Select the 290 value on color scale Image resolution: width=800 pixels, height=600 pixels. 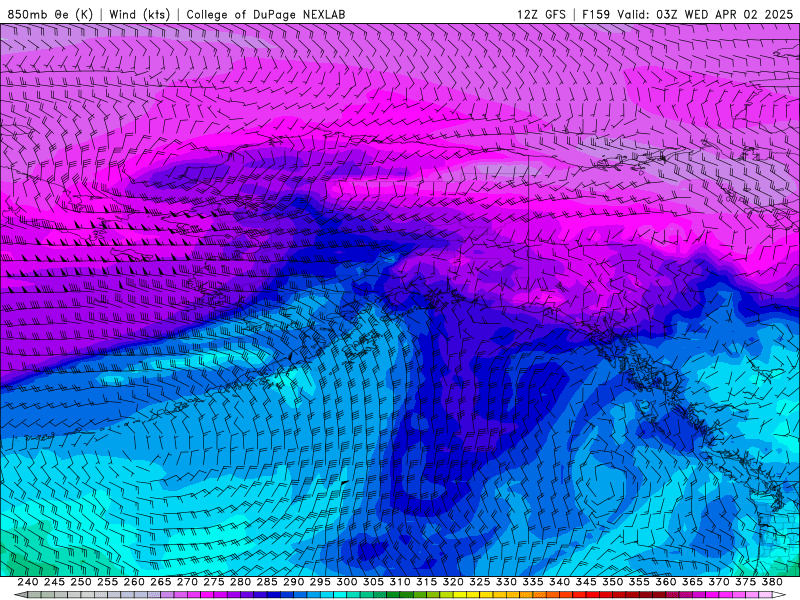[x=293, y=582]
